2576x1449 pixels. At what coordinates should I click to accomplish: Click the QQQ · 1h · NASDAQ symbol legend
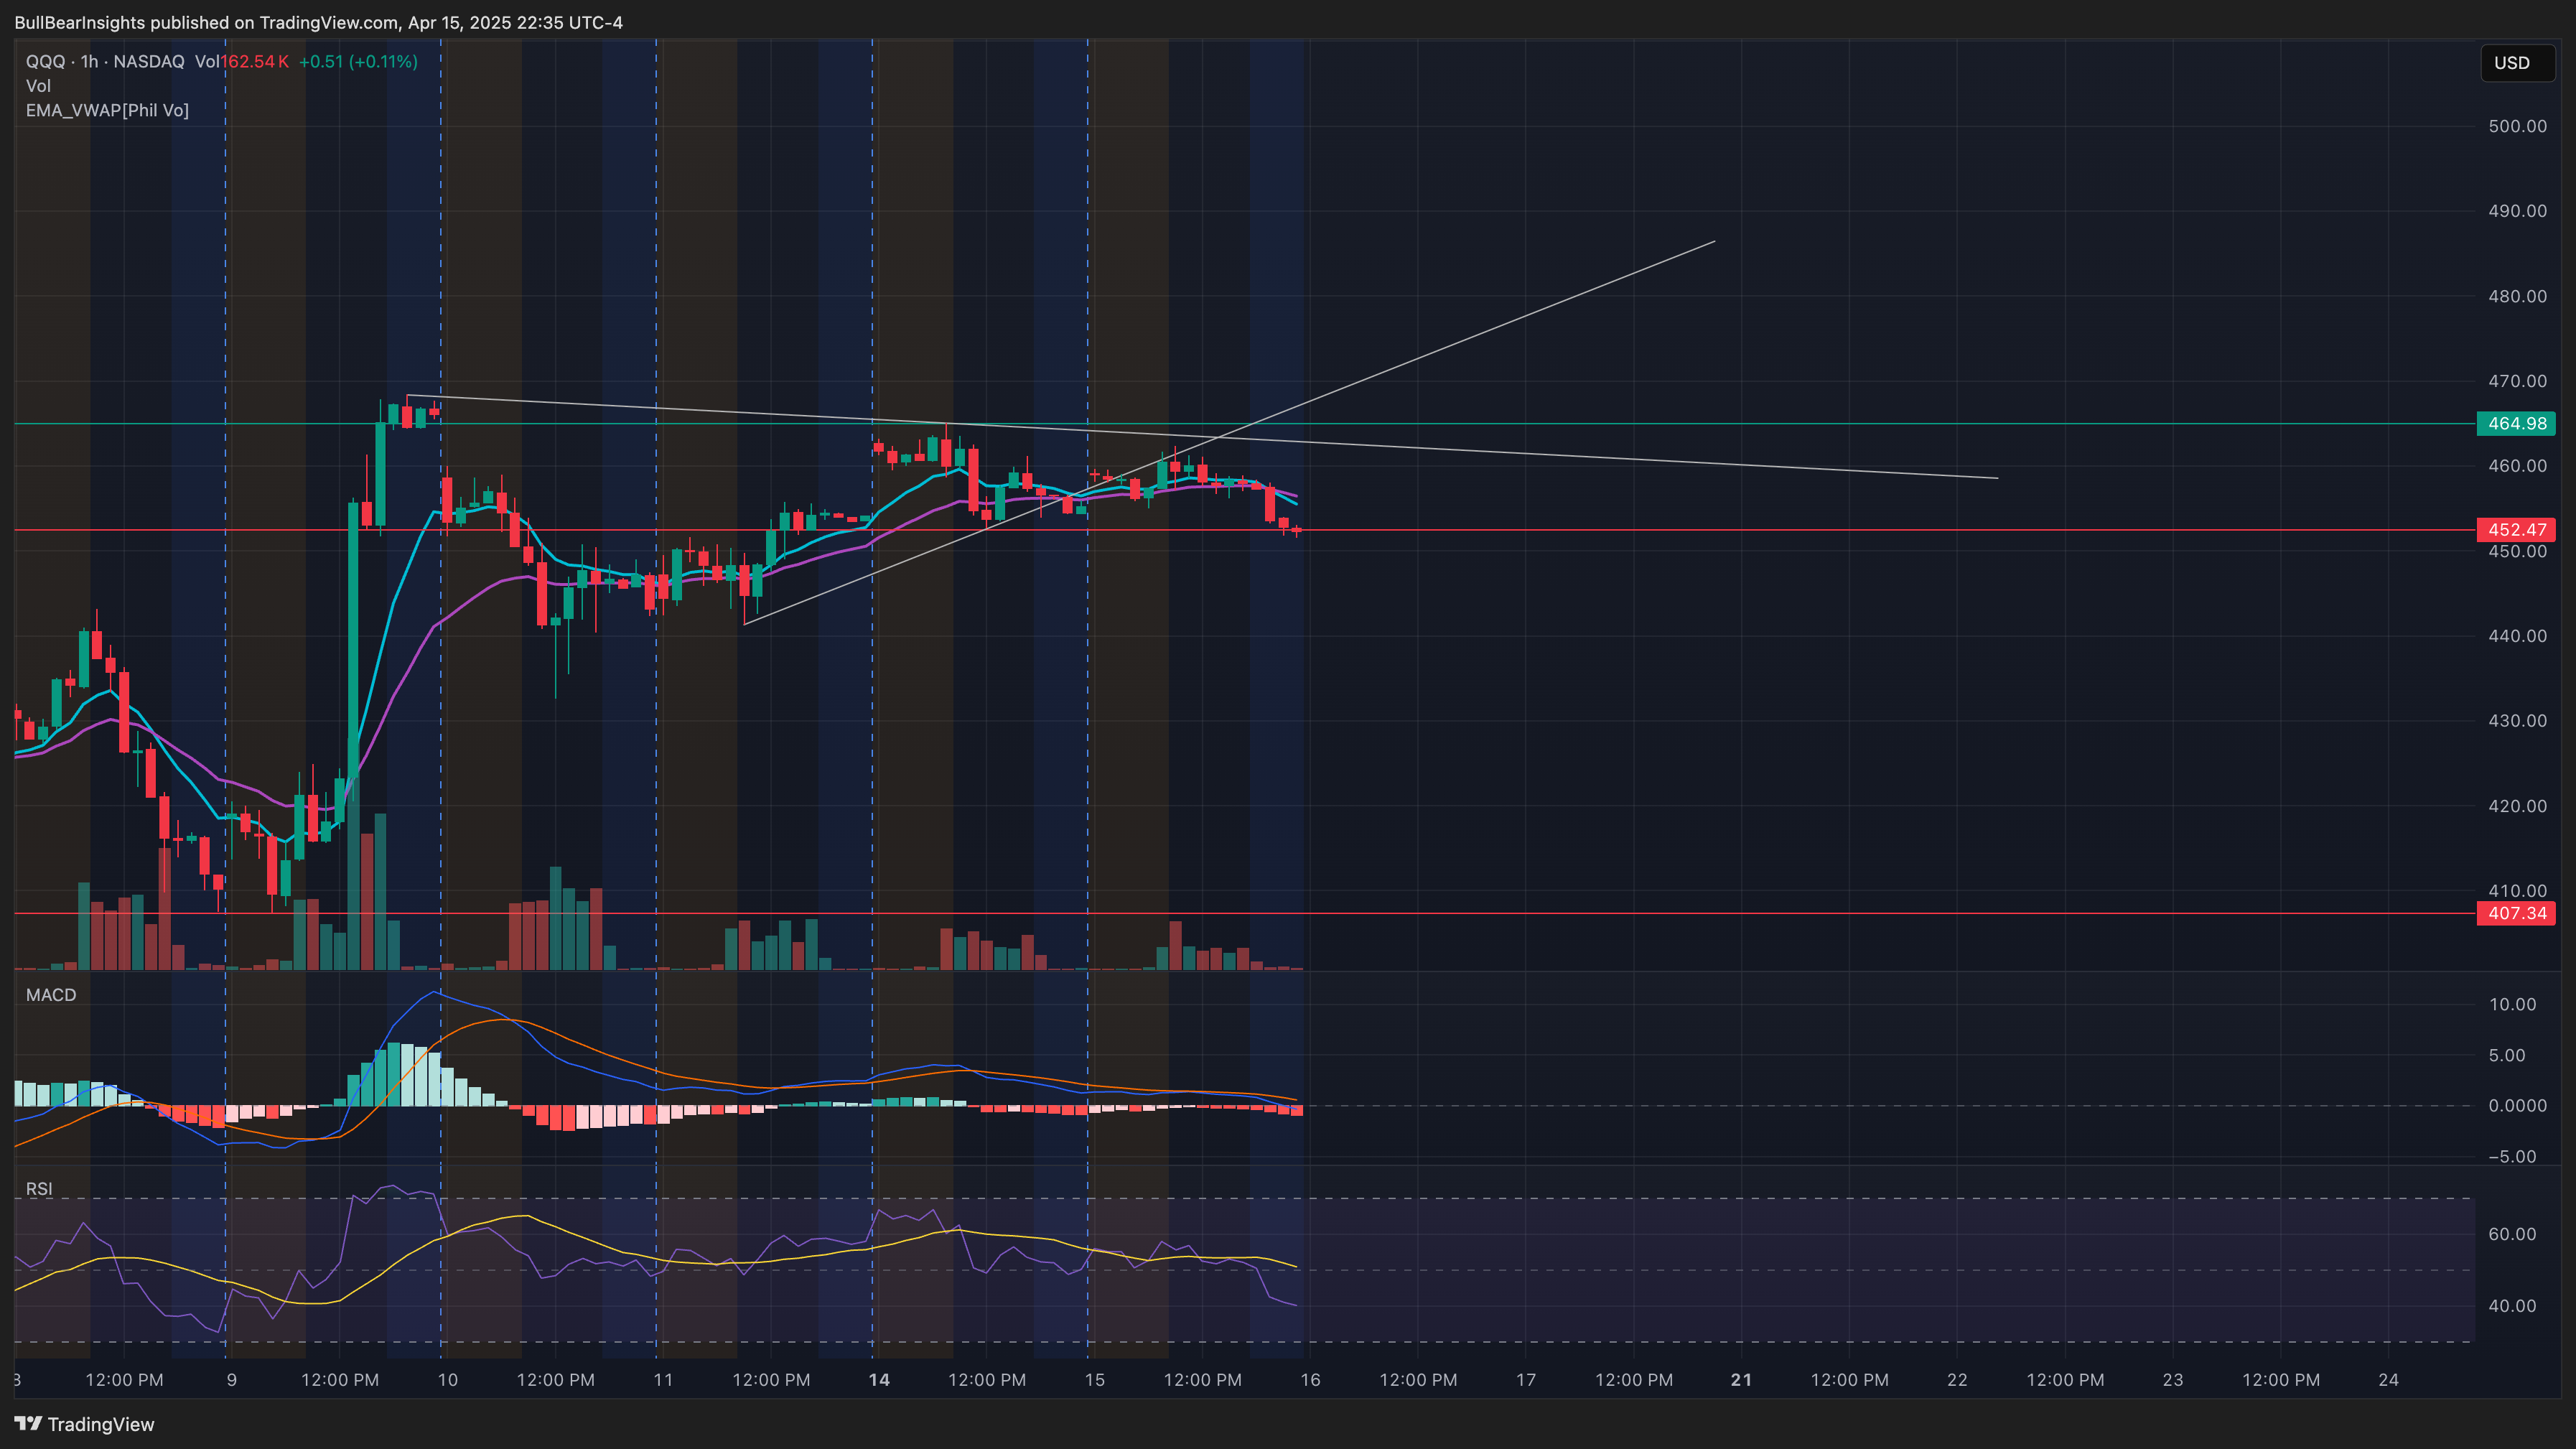pyautogui.click(x=105, y=62)
